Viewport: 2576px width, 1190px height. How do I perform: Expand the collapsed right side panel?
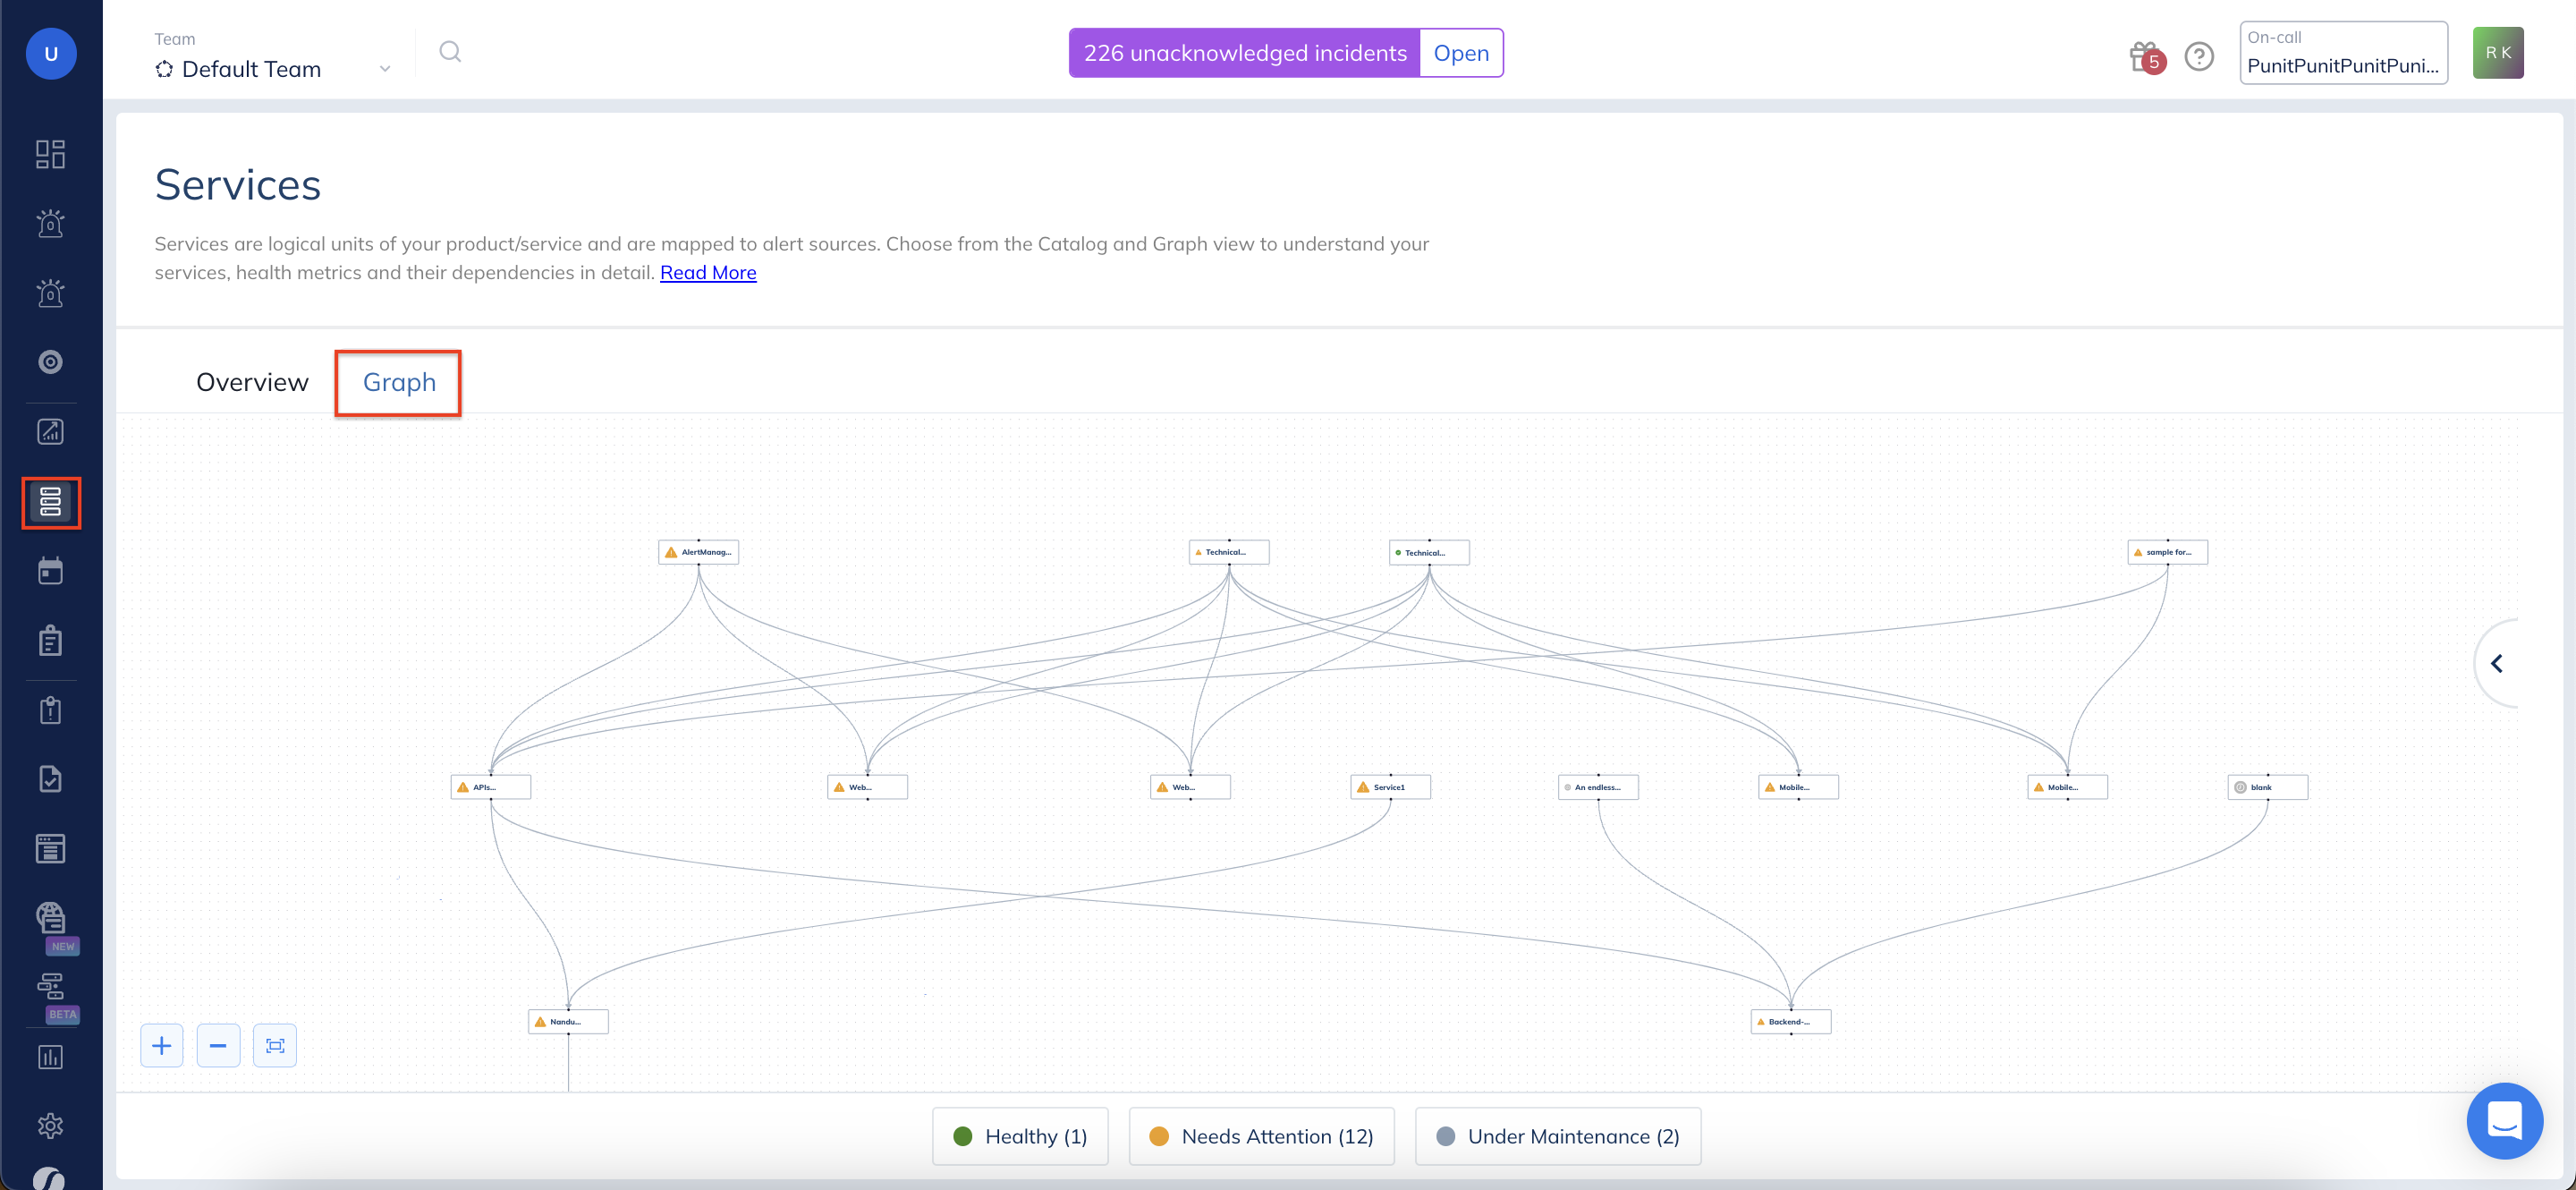click(2496, 664)
